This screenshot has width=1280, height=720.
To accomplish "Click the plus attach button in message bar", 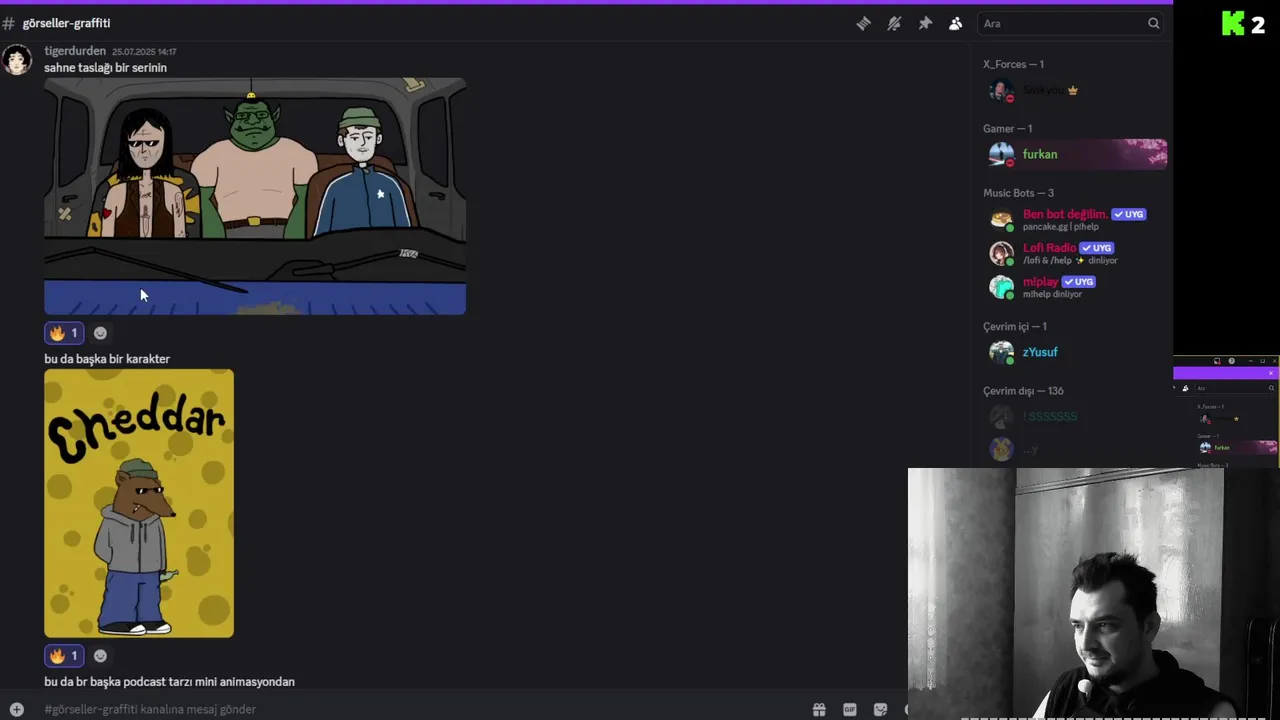I will [x=16, y=709].
